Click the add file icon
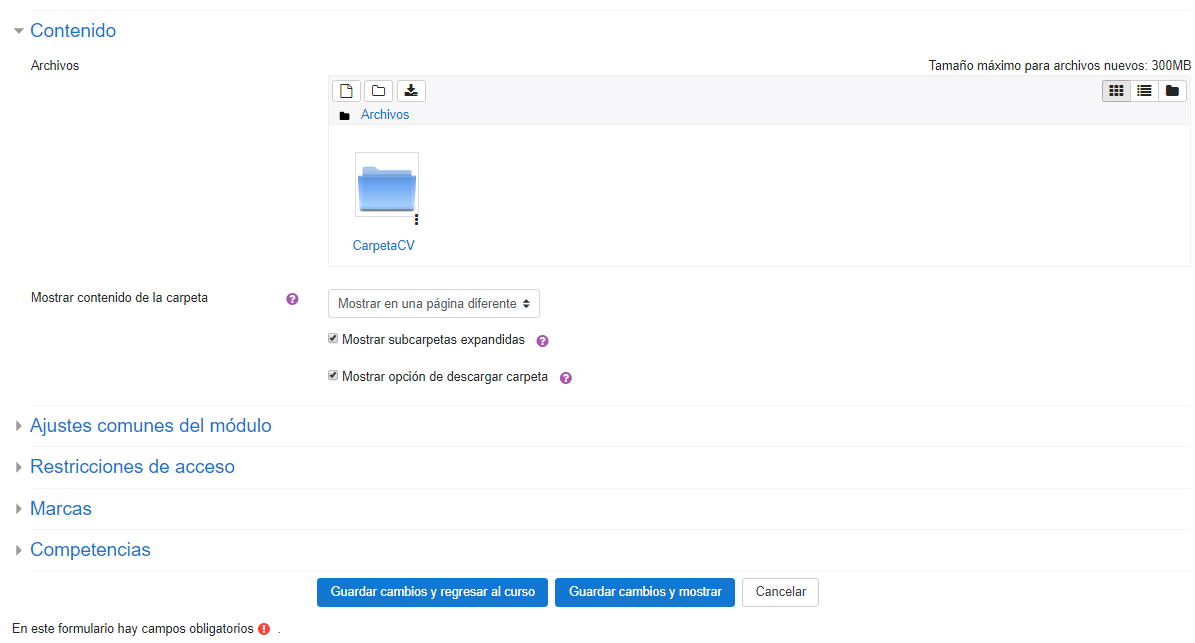 pyautogui.click(x=346, y=91)
